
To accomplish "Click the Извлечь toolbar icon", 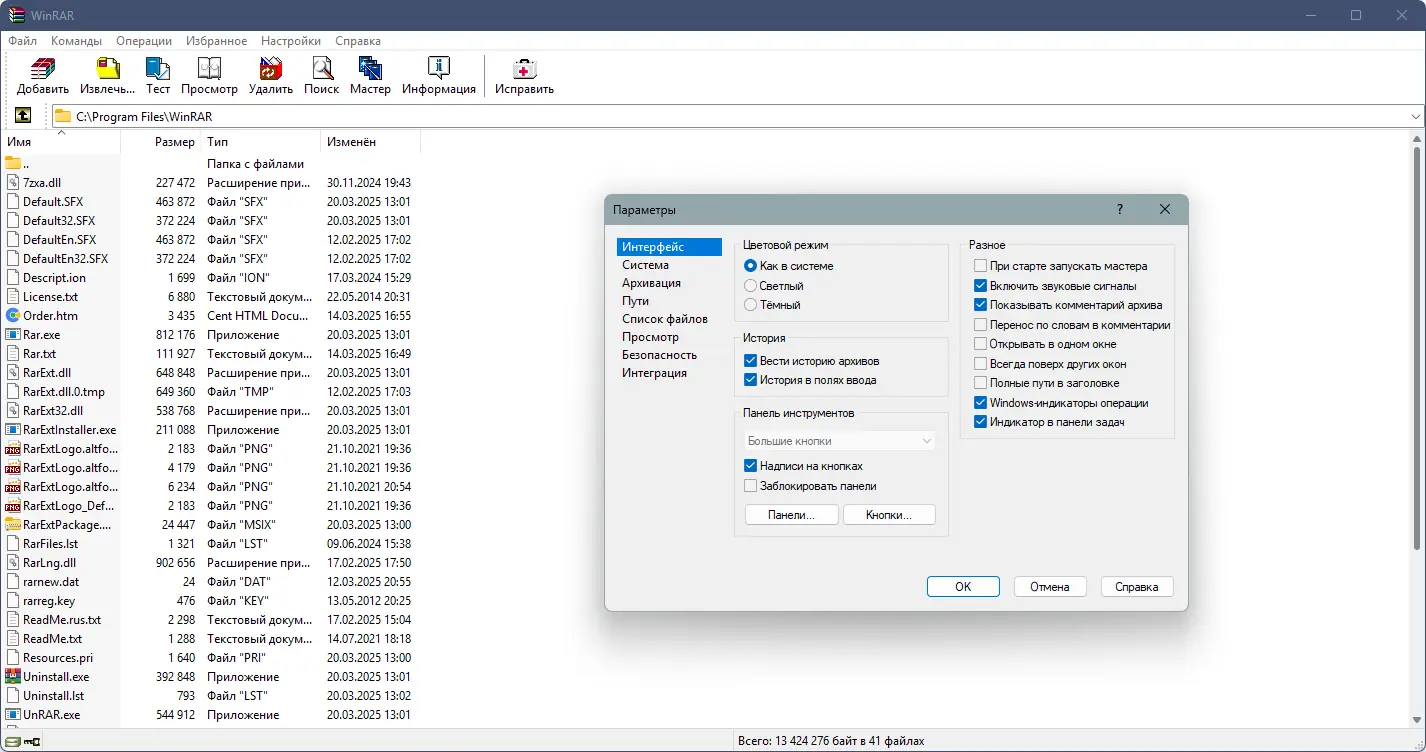I will [x=106, y=68].
